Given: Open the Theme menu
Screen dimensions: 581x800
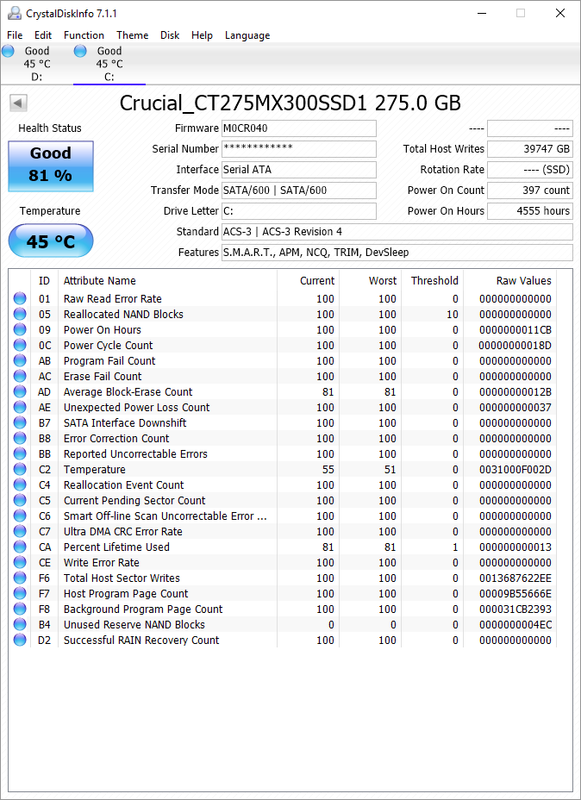Looking at the screenshot, I should coord(132,35).
